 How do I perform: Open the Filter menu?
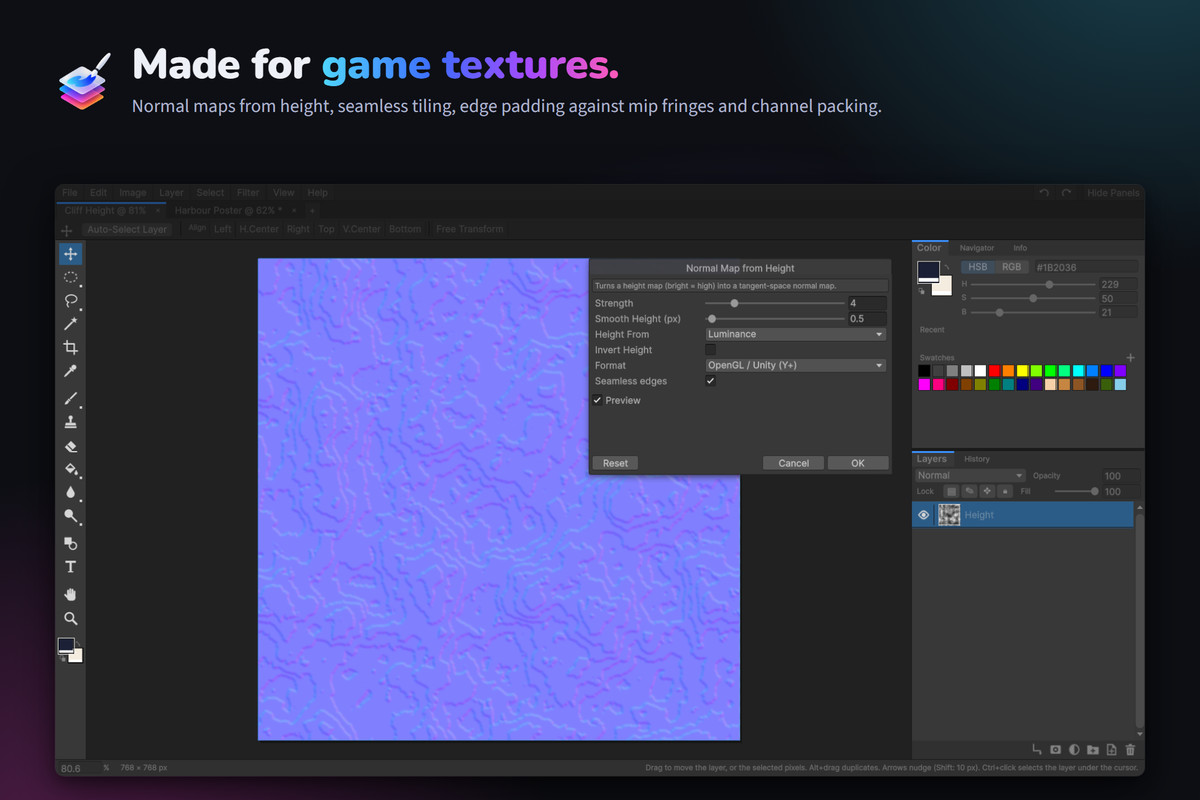[x=248, y=193]
